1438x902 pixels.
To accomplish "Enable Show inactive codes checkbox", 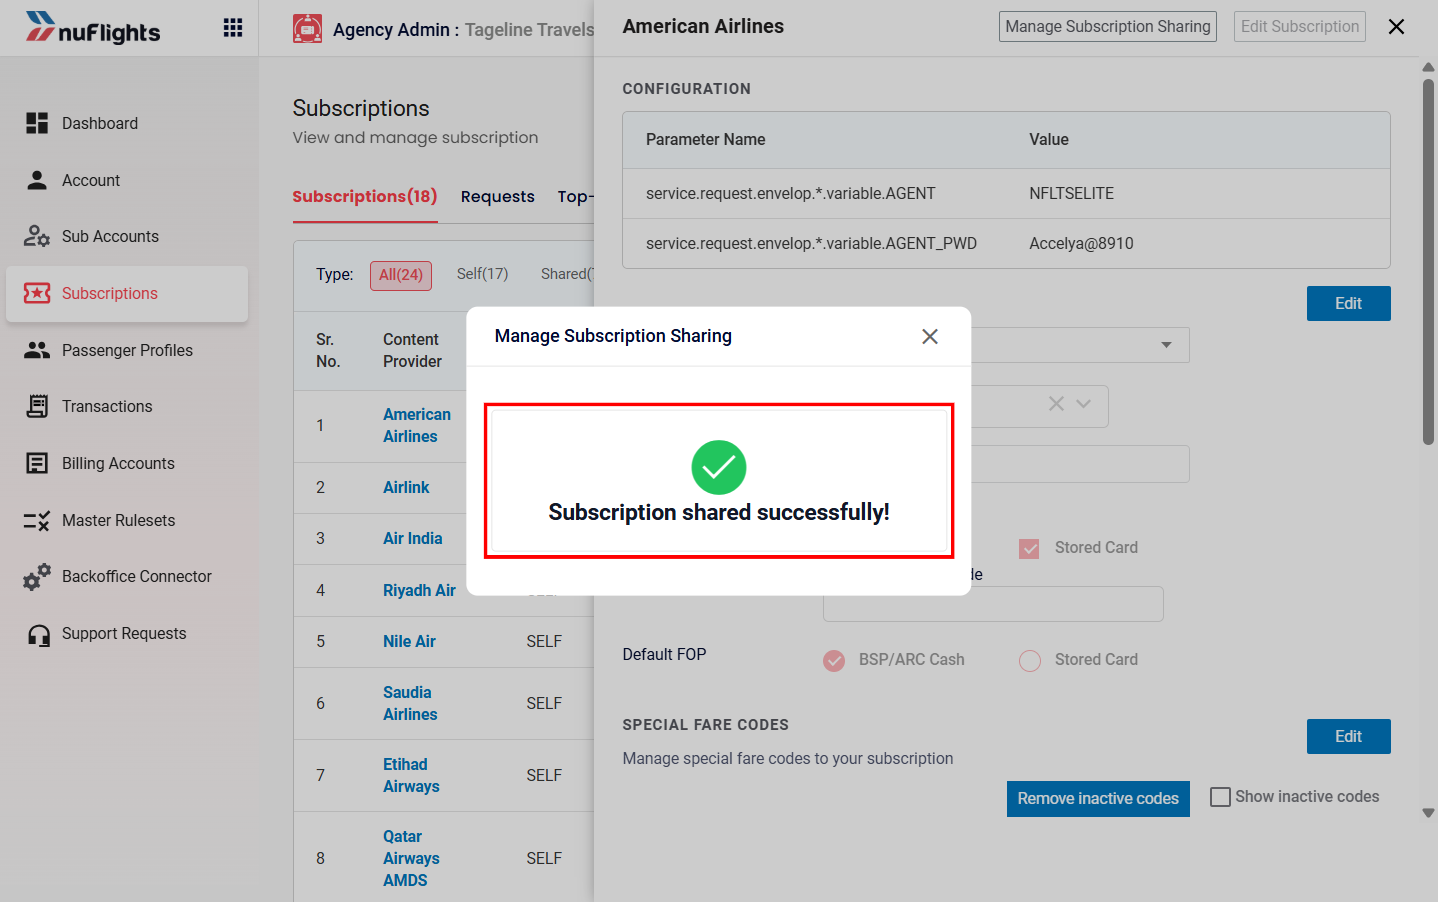I will (x=1220, y=797).
